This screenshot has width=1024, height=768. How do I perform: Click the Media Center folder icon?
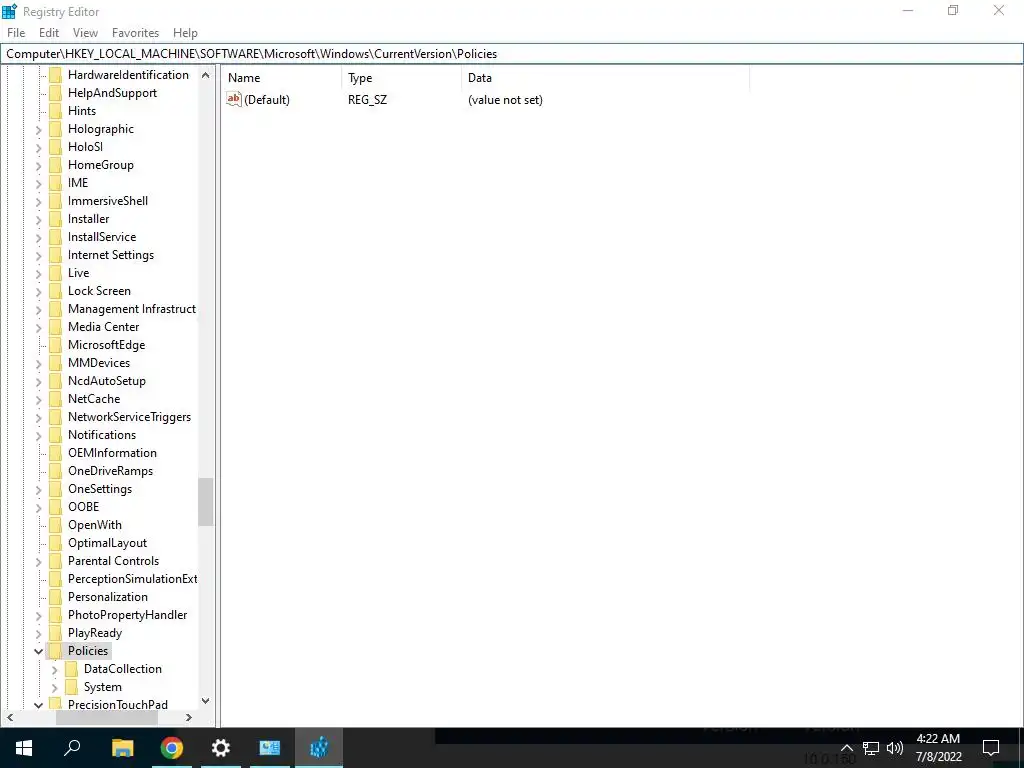click(56, 327)
